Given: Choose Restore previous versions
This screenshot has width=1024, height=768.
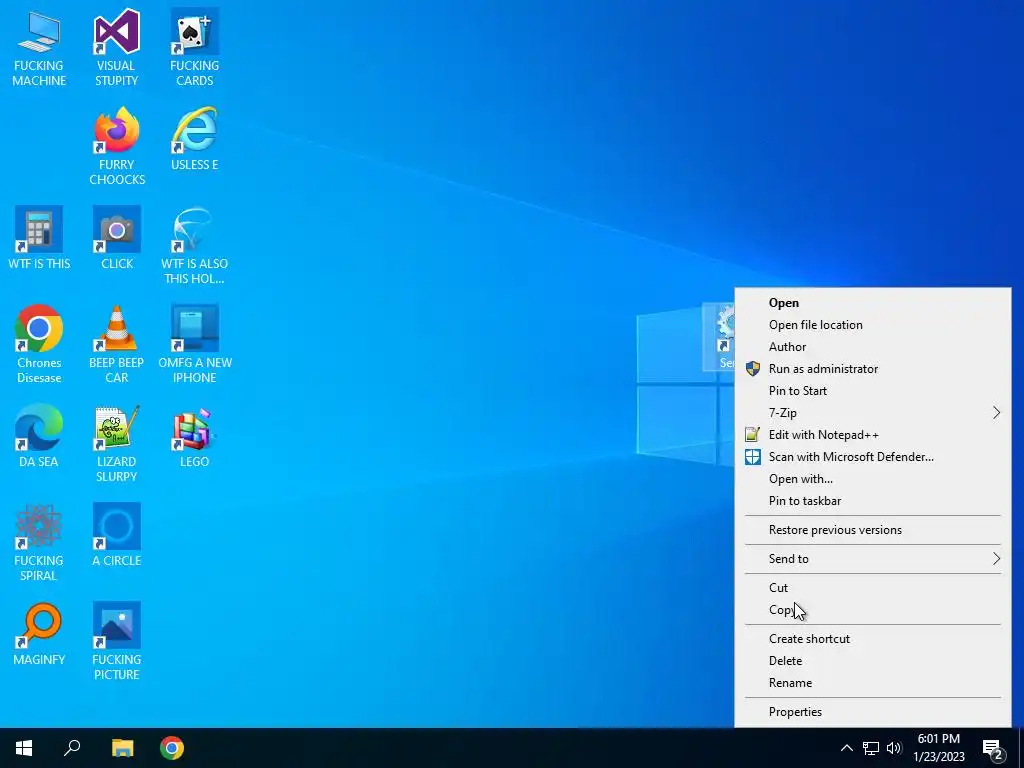Looking at the screenshot, I should (x=872, y=530).
